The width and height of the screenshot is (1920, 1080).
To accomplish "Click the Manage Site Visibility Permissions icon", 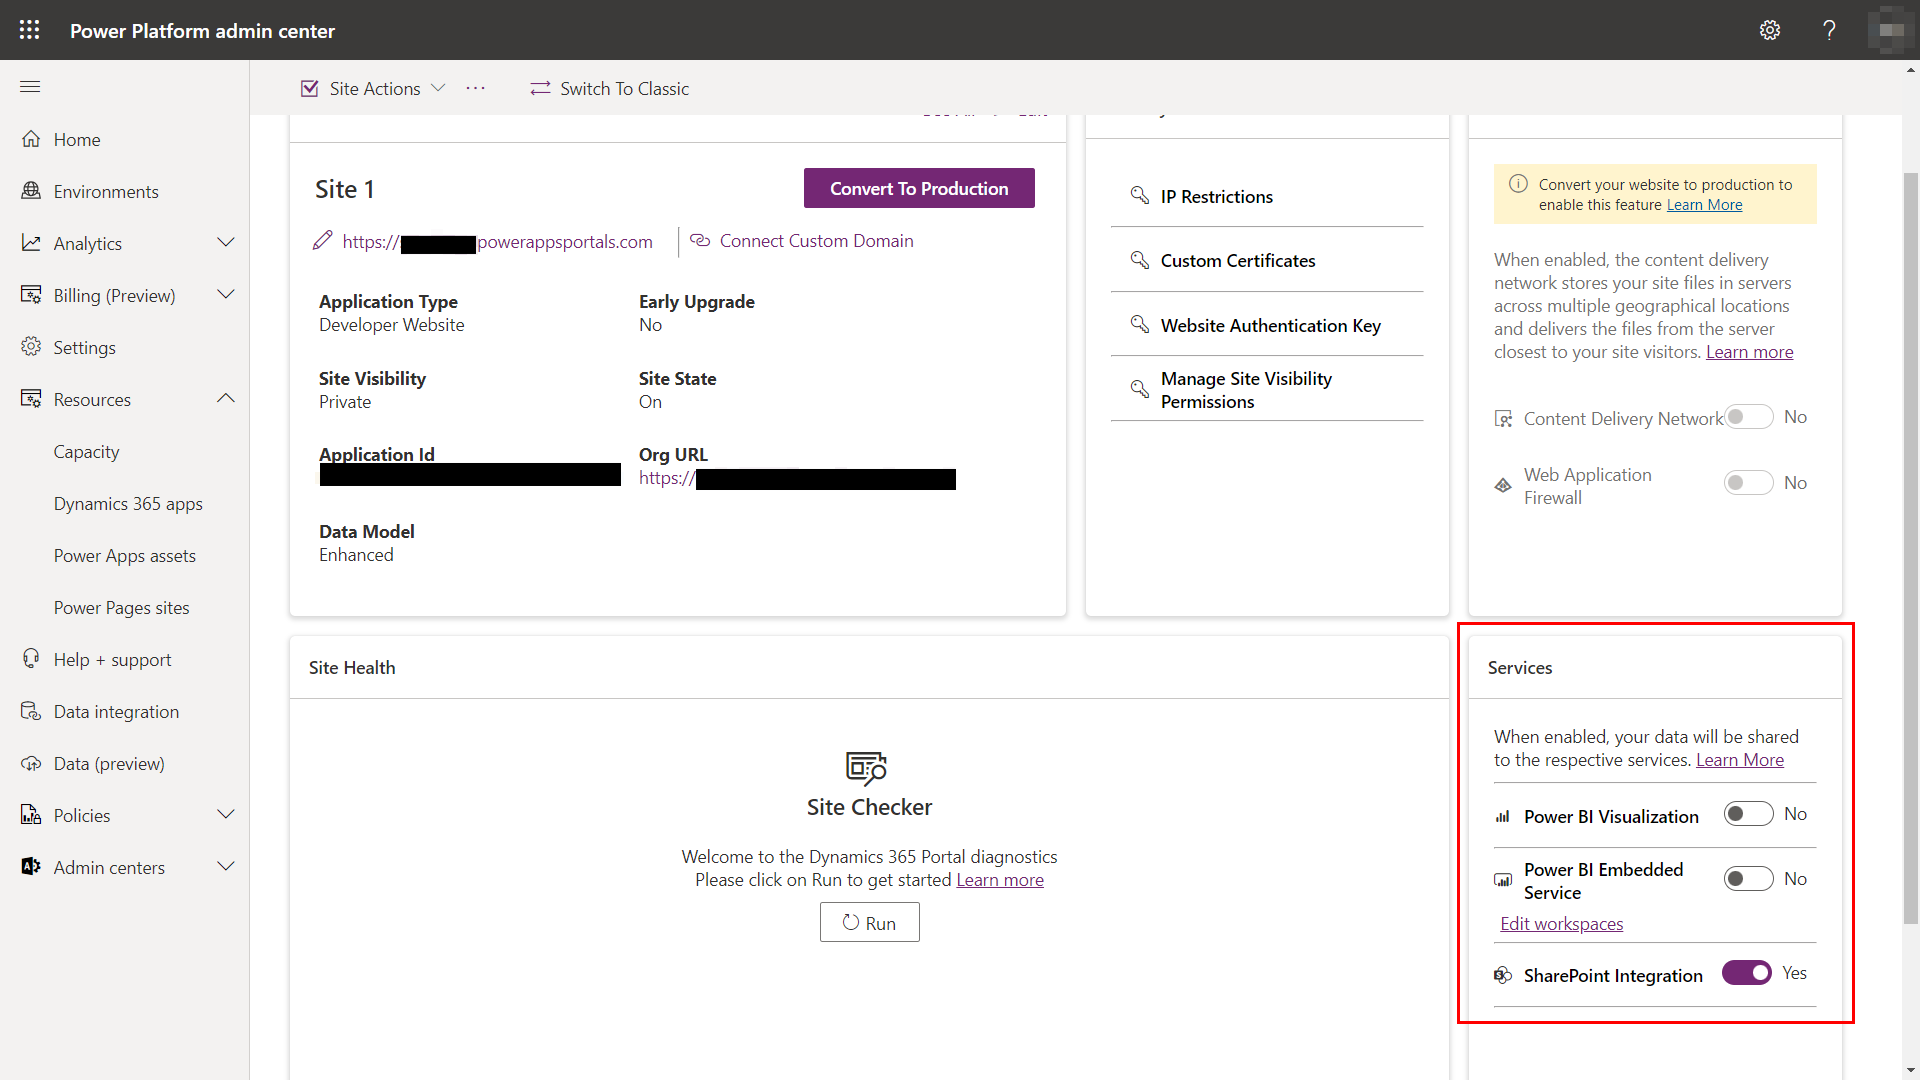I will (x=1138, y=388).
